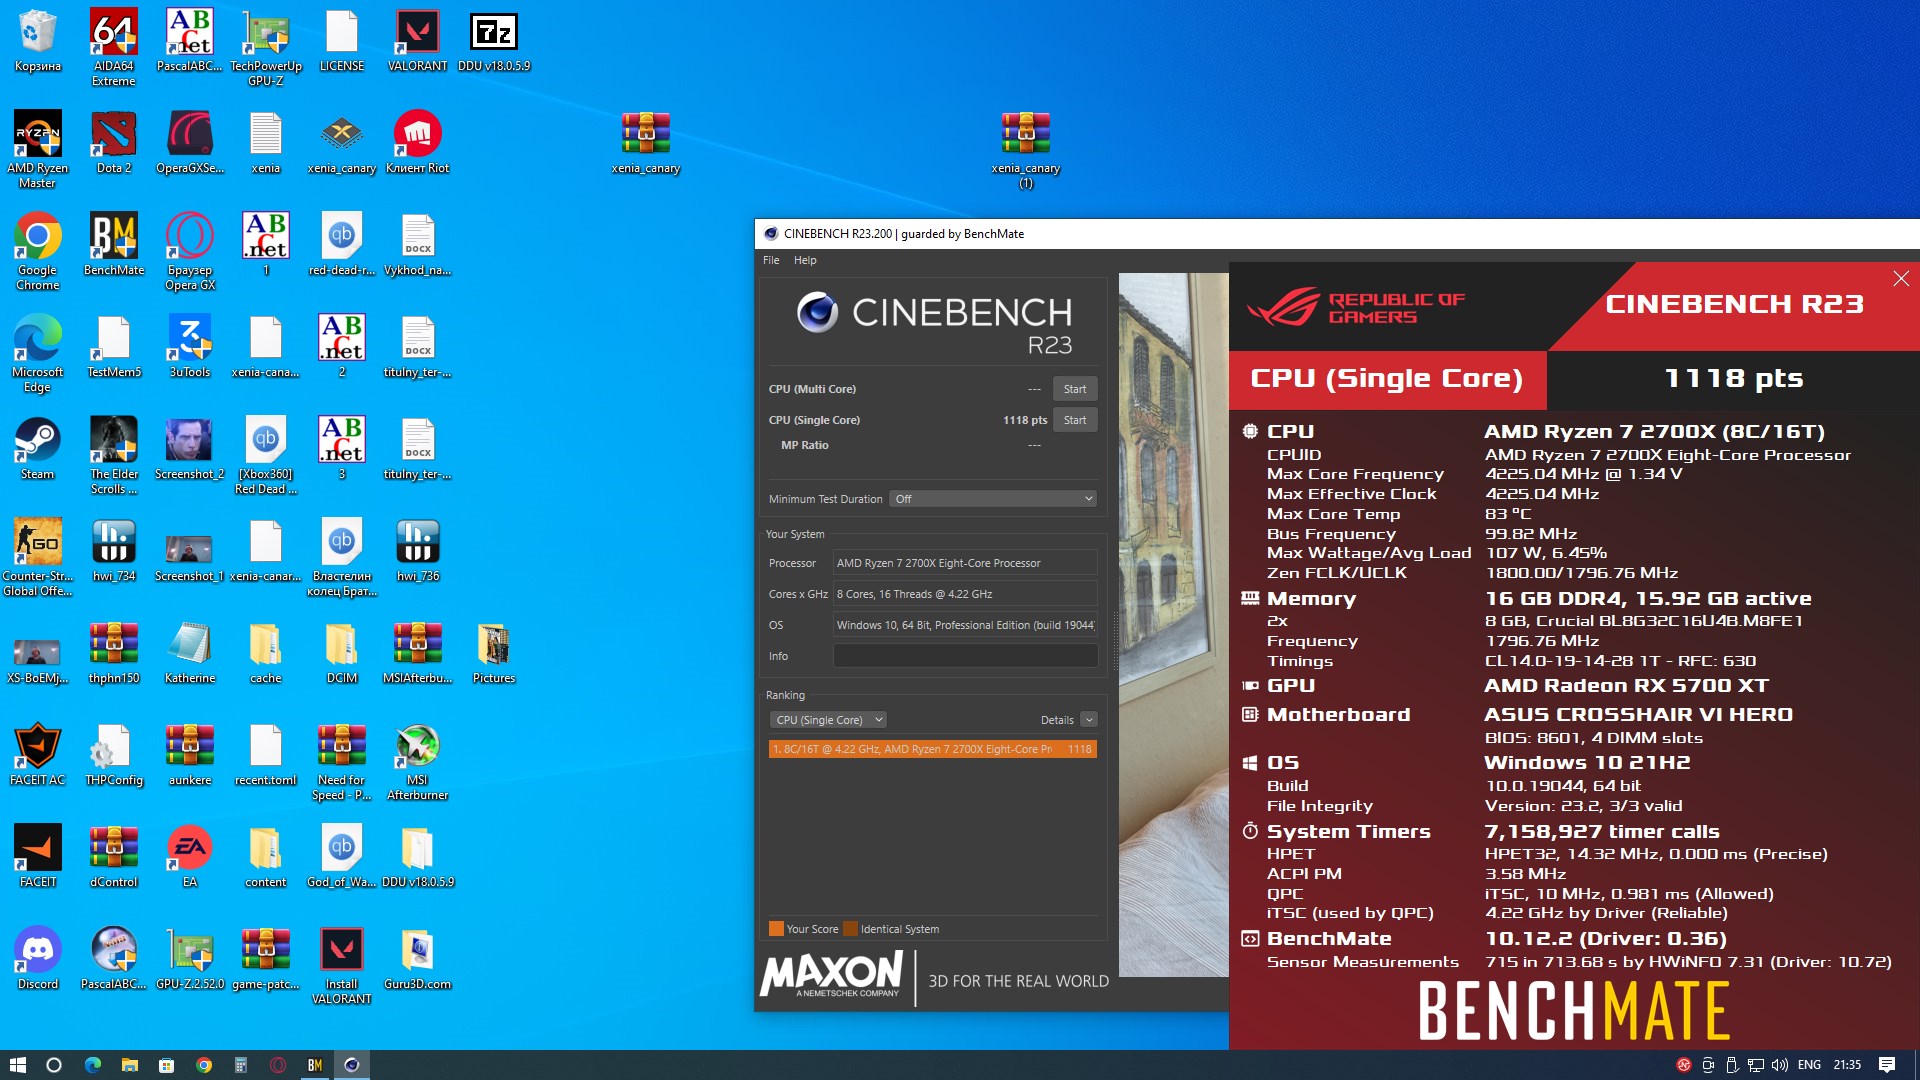The height and width of the screenshot is (1080, 1920).
Task: Open the Microsoft Edge desktop icon
Action: tap(37, 353)
